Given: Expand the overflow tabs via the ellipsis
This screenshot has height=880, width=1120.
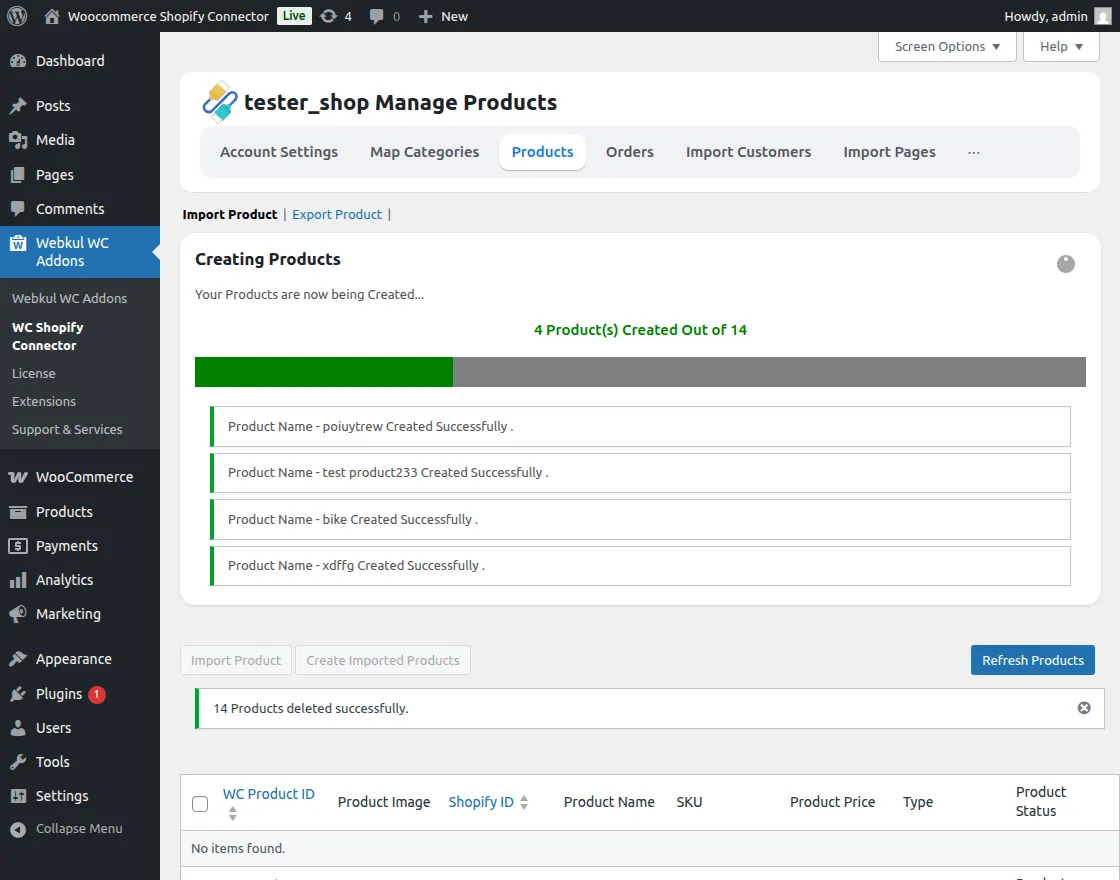Looking at the screenshot, I should (x=974, y=151).
